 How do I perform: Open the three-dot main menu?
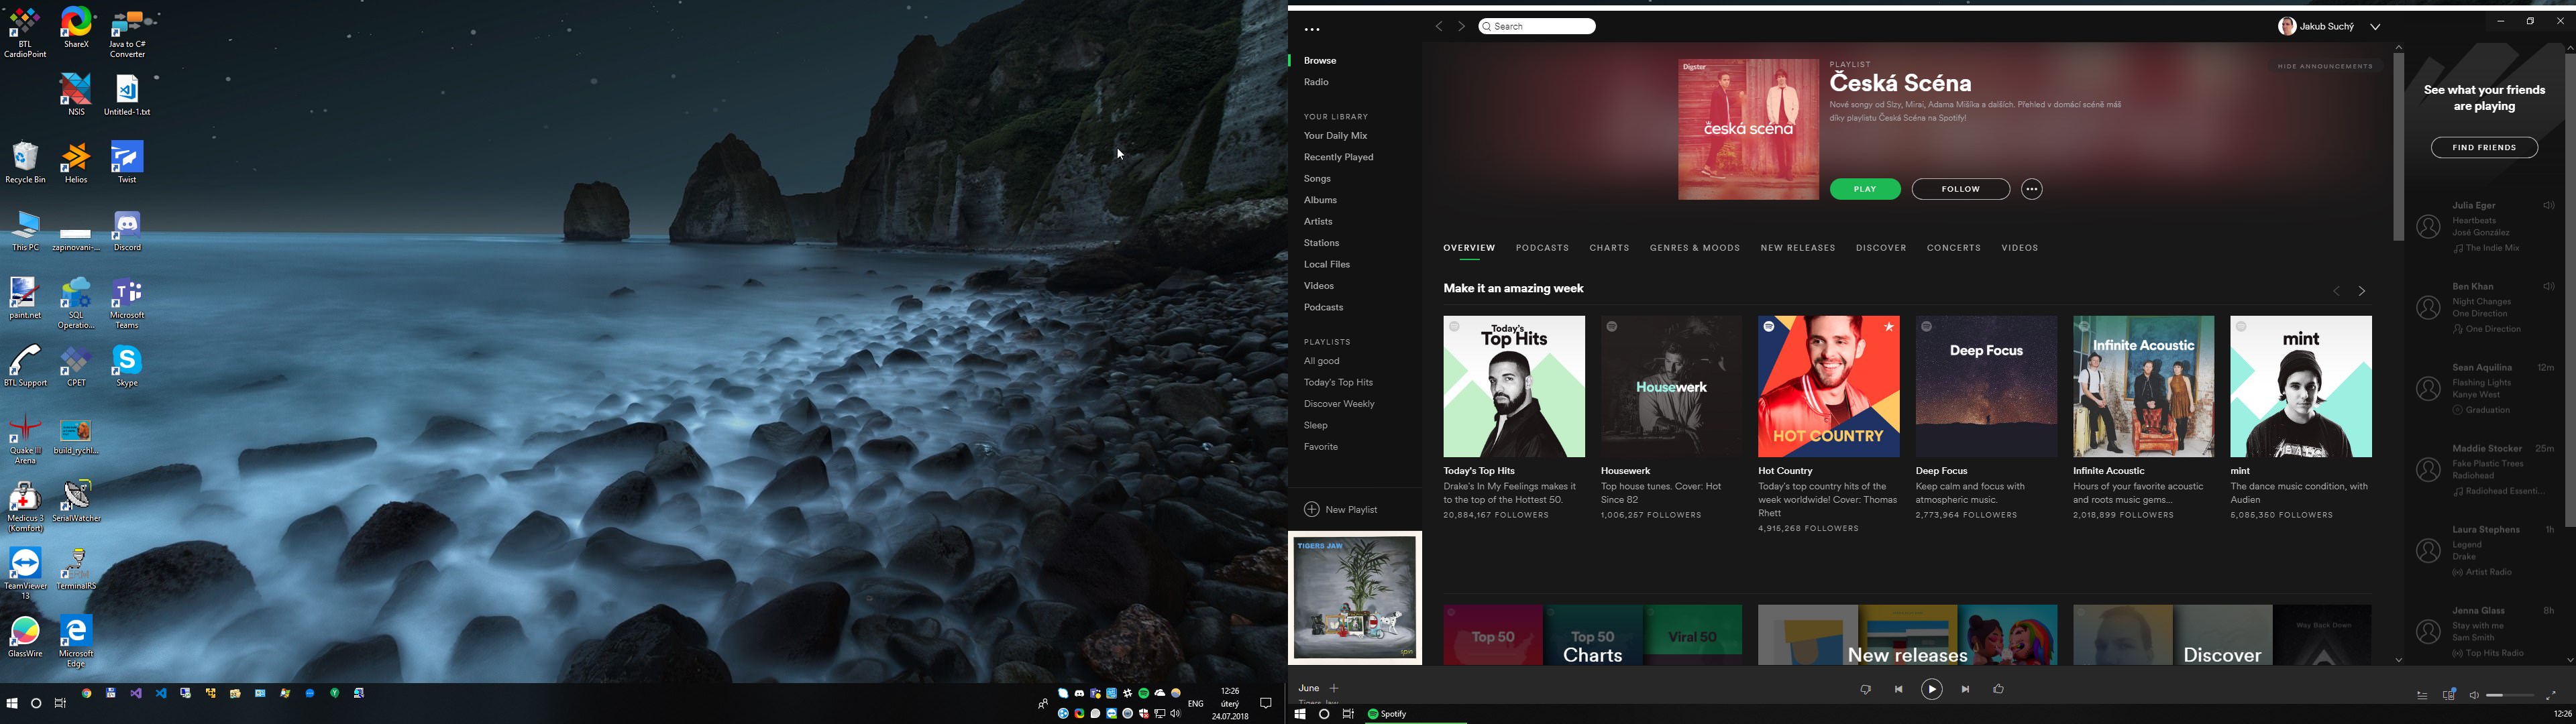[1312, 30]
